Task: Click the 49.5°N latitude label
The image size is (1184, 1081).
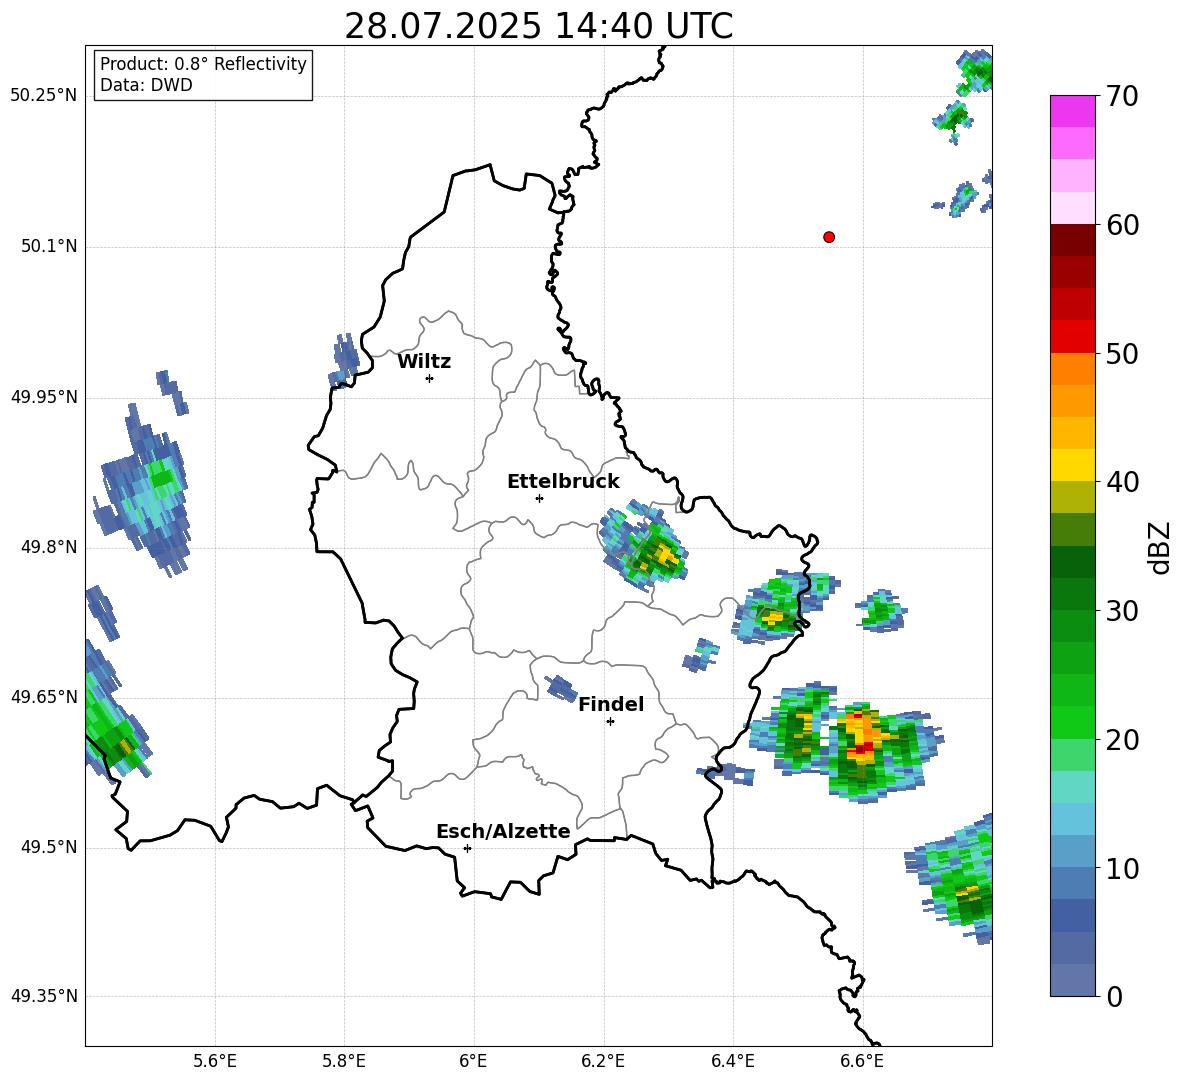Action: [x=48, y=847]
